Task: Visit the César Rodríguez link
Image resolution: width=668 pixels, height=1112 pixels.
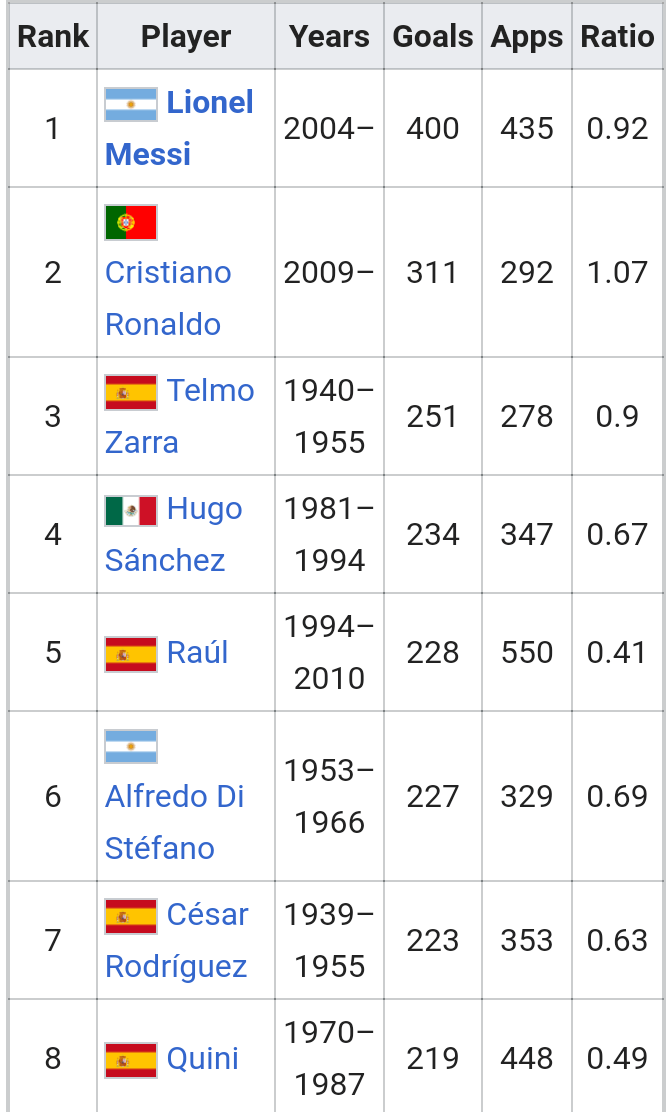Action: point(177,940)
